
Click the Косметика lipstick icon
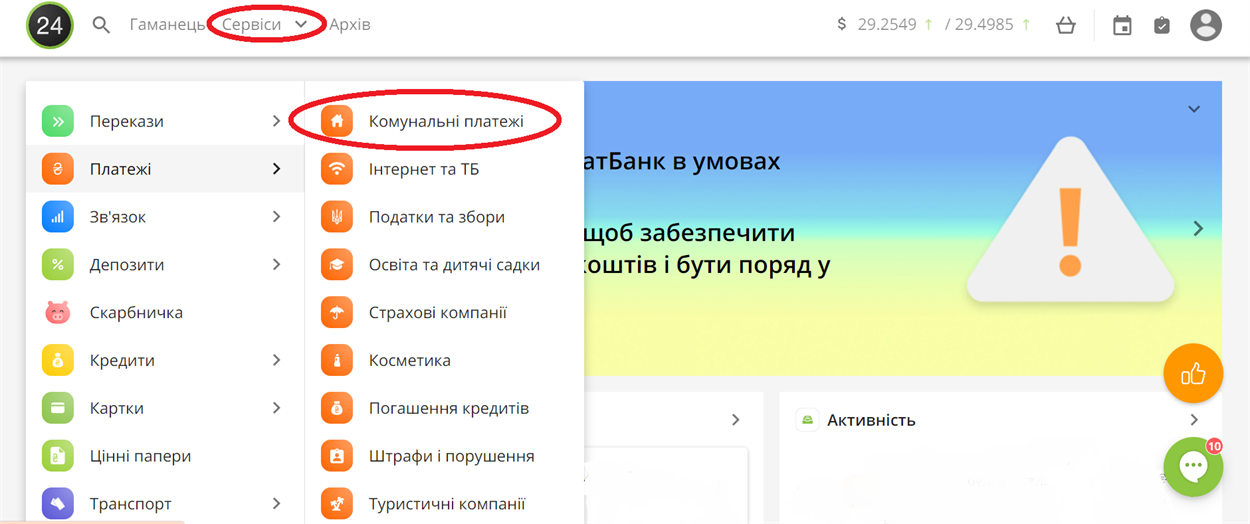point(337,361)
